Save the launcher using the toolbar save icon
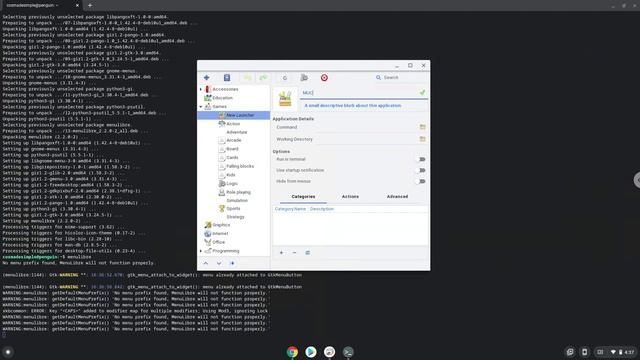This screenshot has width=640, height=360. [x=227, y=78]
